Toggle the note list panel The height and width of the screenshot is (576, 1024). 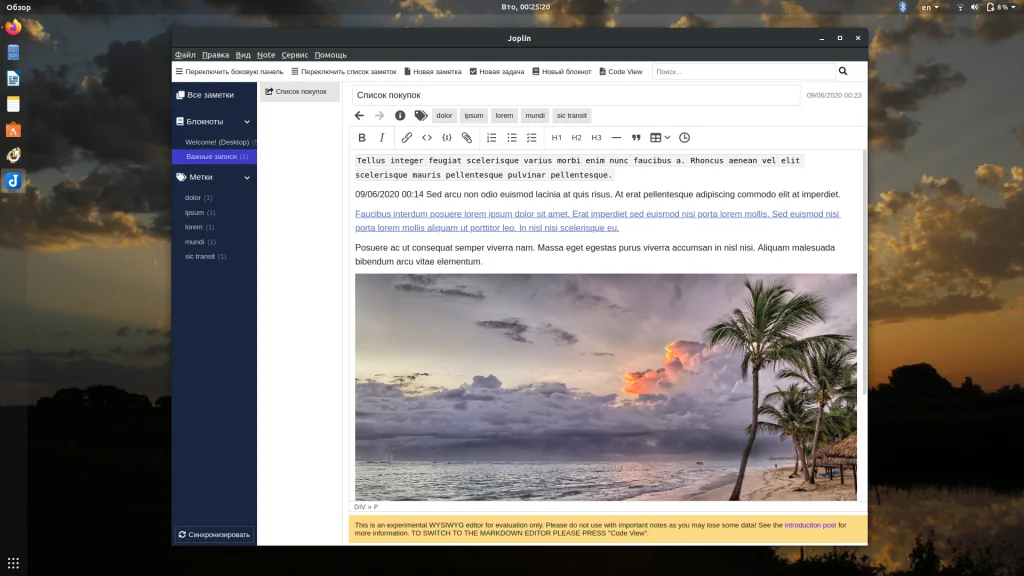[343, 72]
